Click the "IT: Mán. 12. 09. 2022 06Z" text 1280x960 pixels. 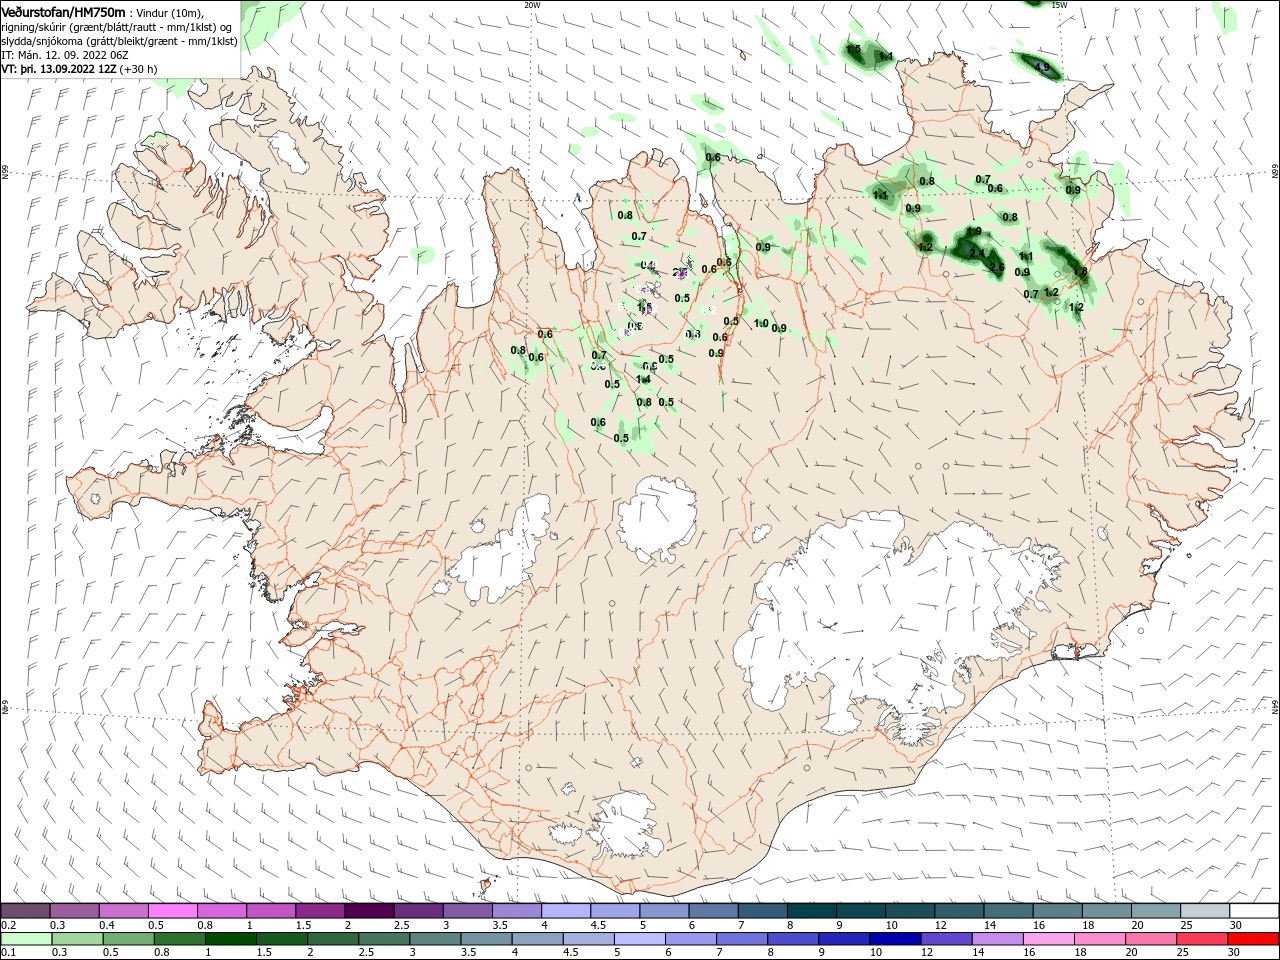click(64, 56)
